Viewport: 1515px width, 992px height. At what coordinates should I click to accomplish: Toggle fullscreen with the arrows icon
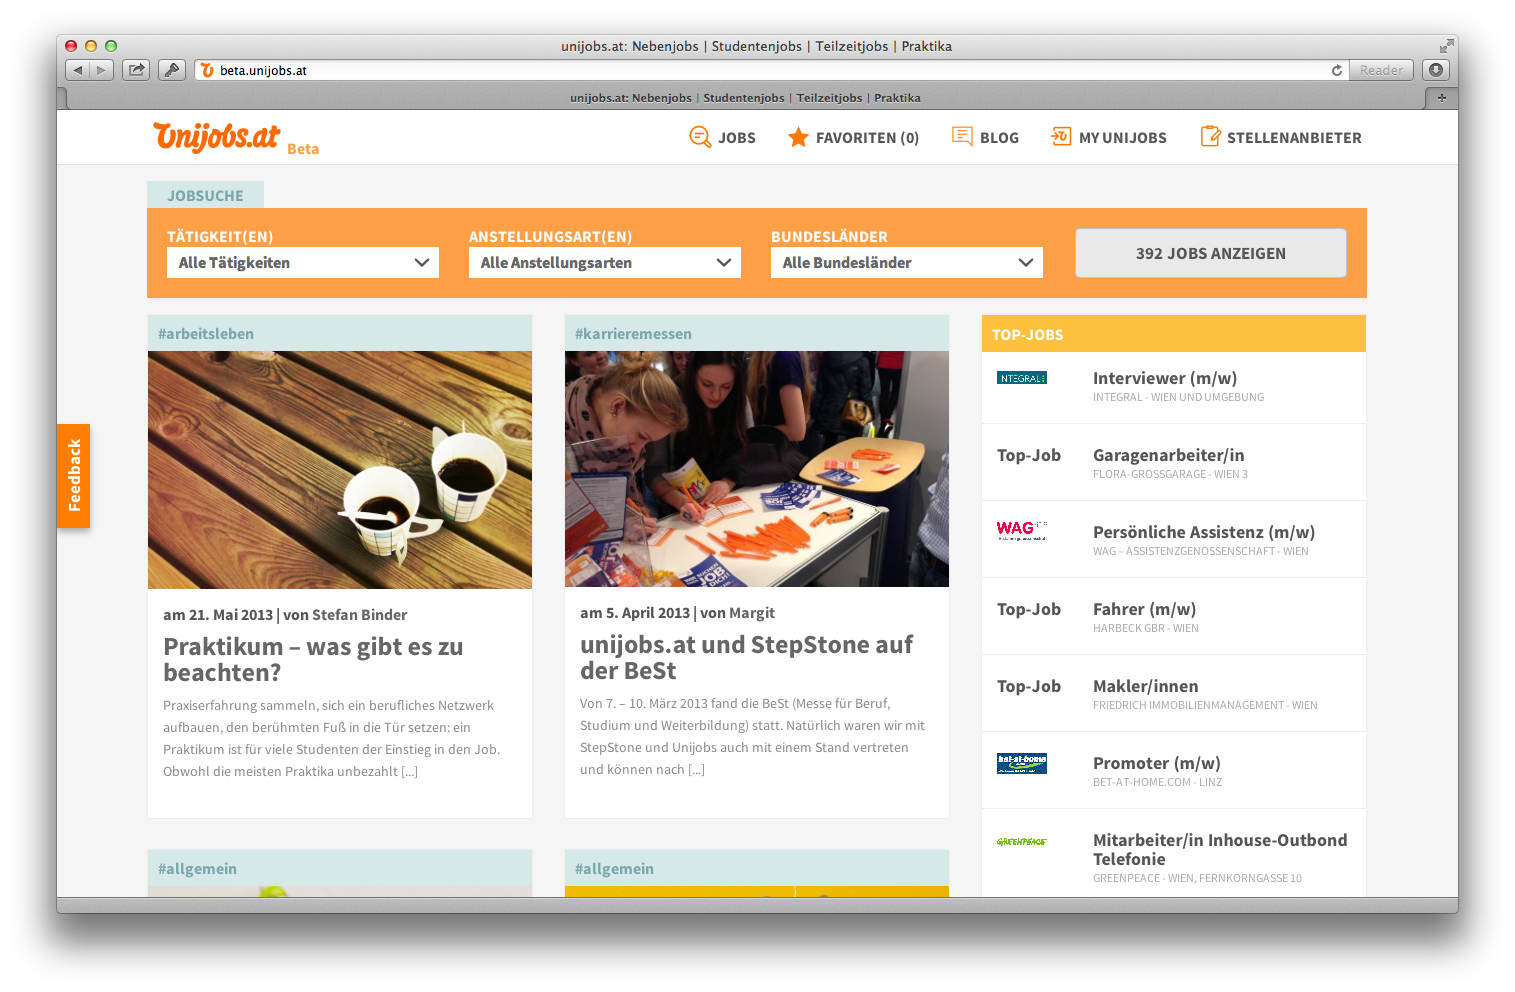1446,46
